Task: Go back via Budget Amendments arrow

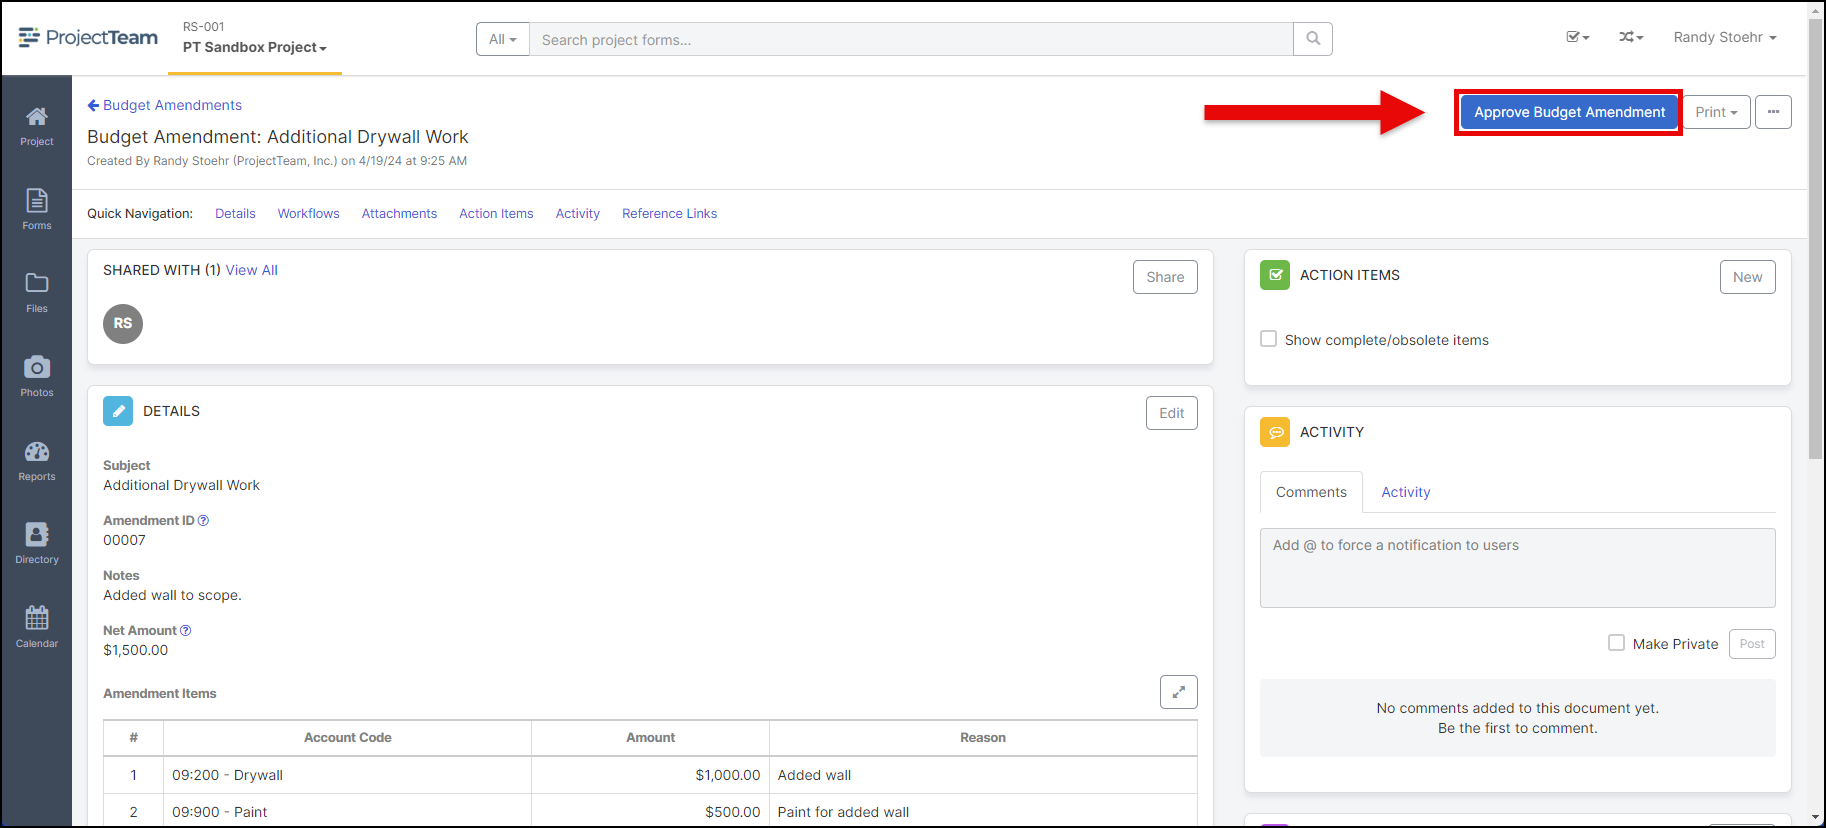Action: click(x=165, y=105)
